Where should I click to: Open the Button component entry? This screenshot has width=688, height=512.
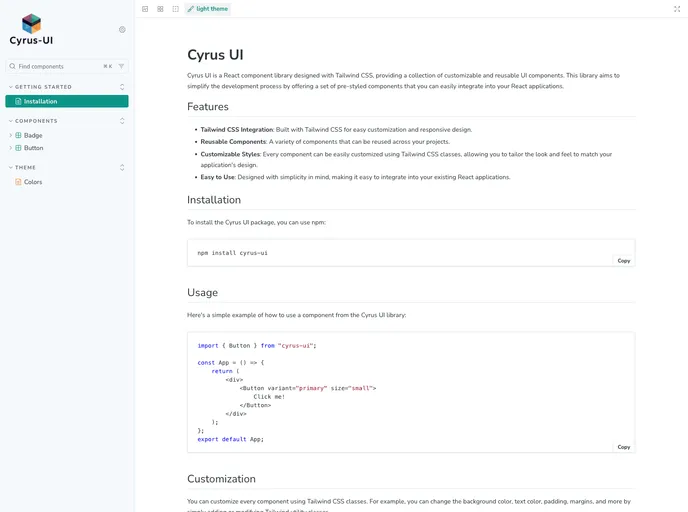33,148
